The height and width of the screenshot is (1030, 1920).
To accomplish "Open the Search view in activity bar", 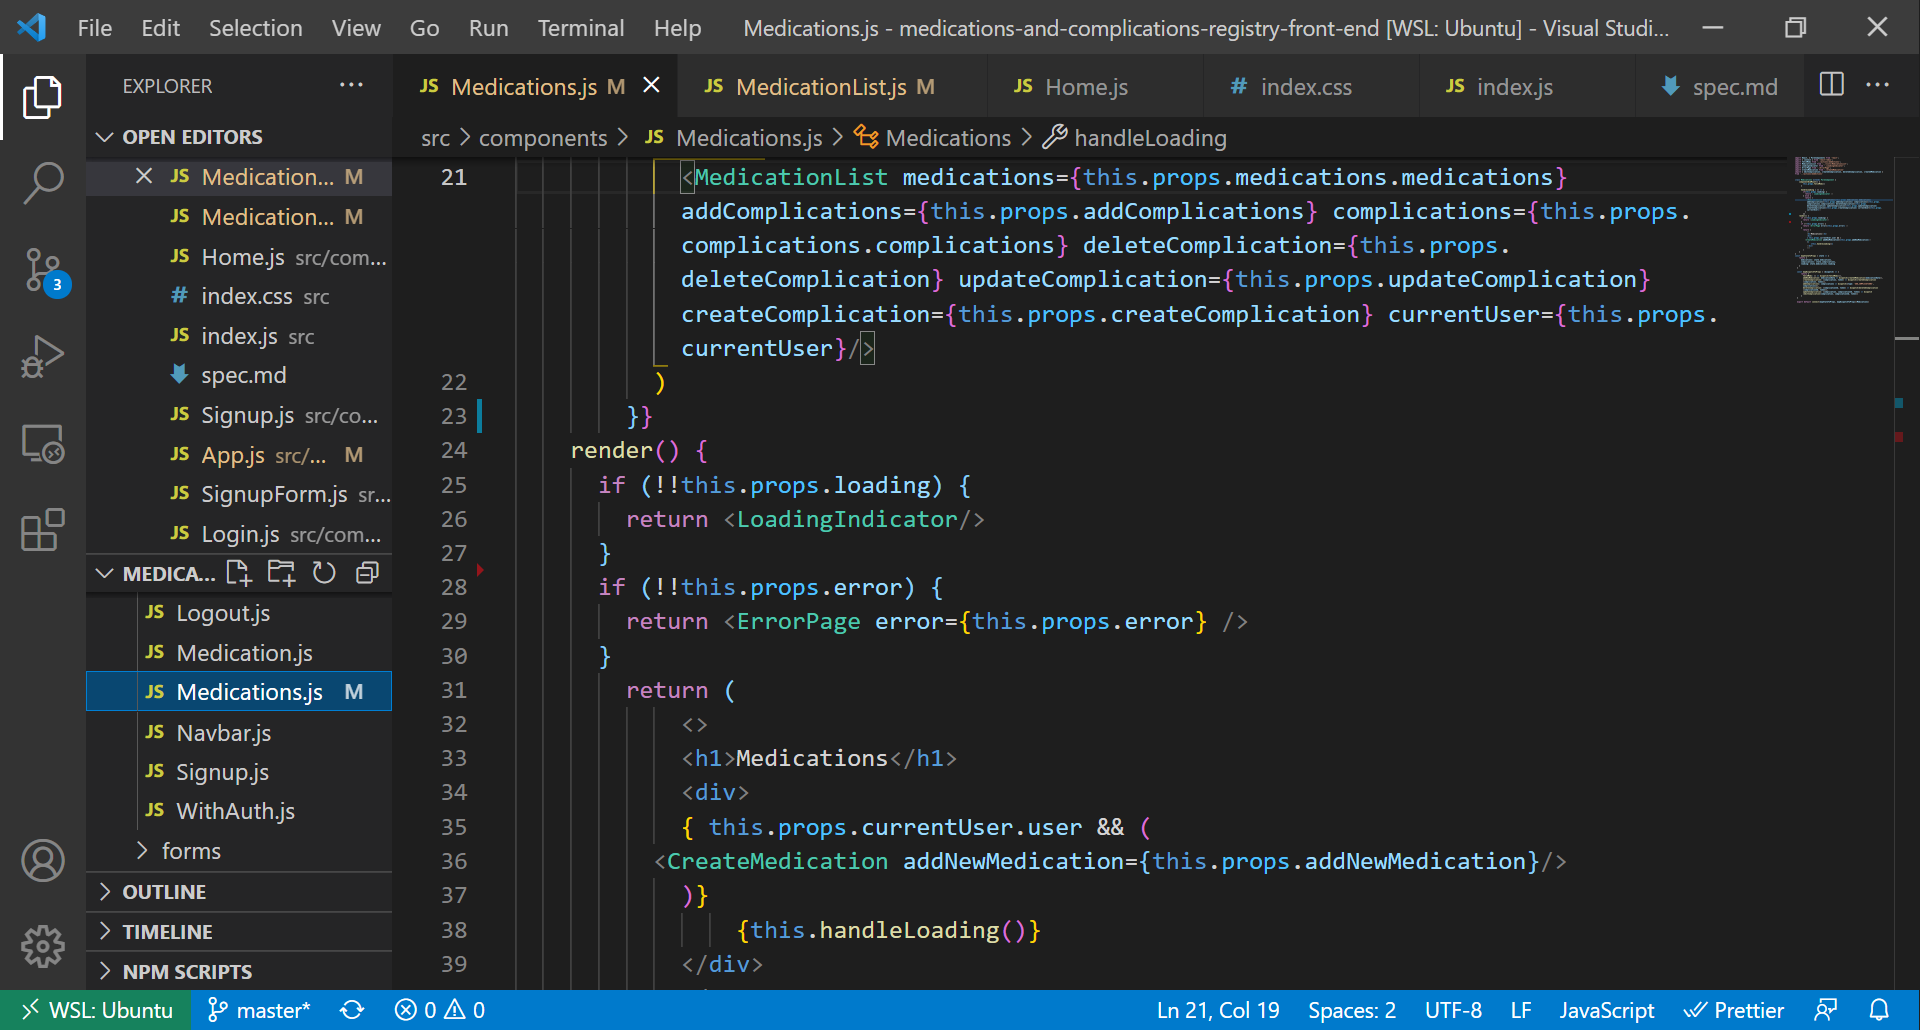I will coord(42,183).
